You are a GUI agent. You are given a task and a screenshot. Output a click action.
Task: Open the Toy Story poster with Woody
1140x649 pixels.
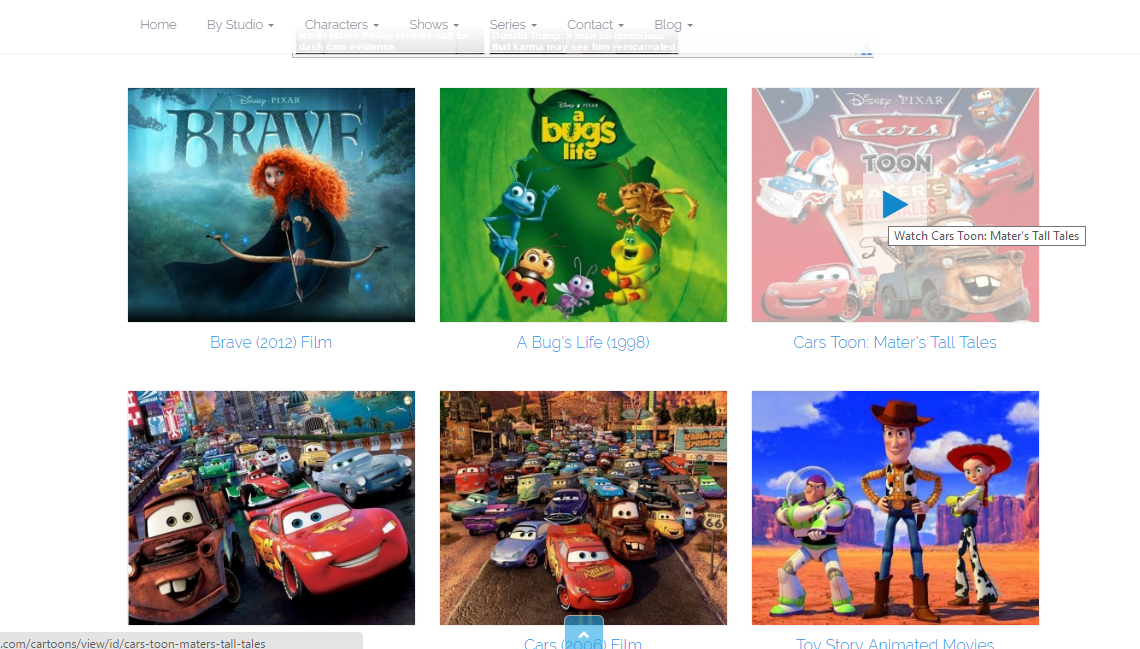895,508
